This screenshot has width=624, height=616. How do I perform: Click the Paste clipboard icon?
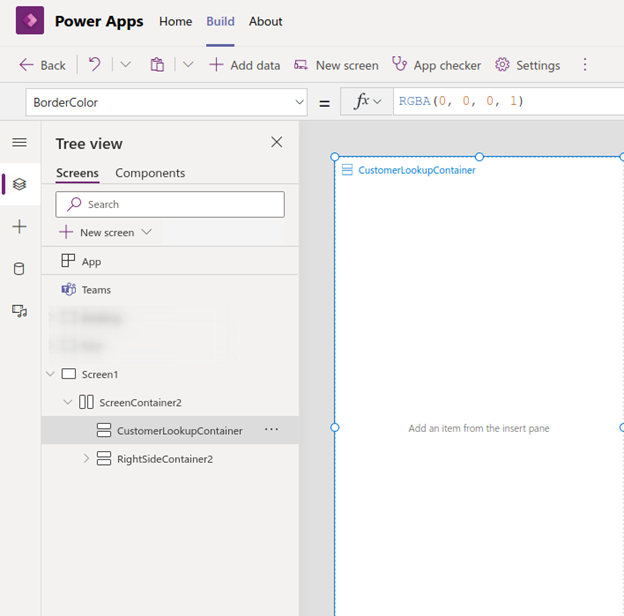(157, 64)
